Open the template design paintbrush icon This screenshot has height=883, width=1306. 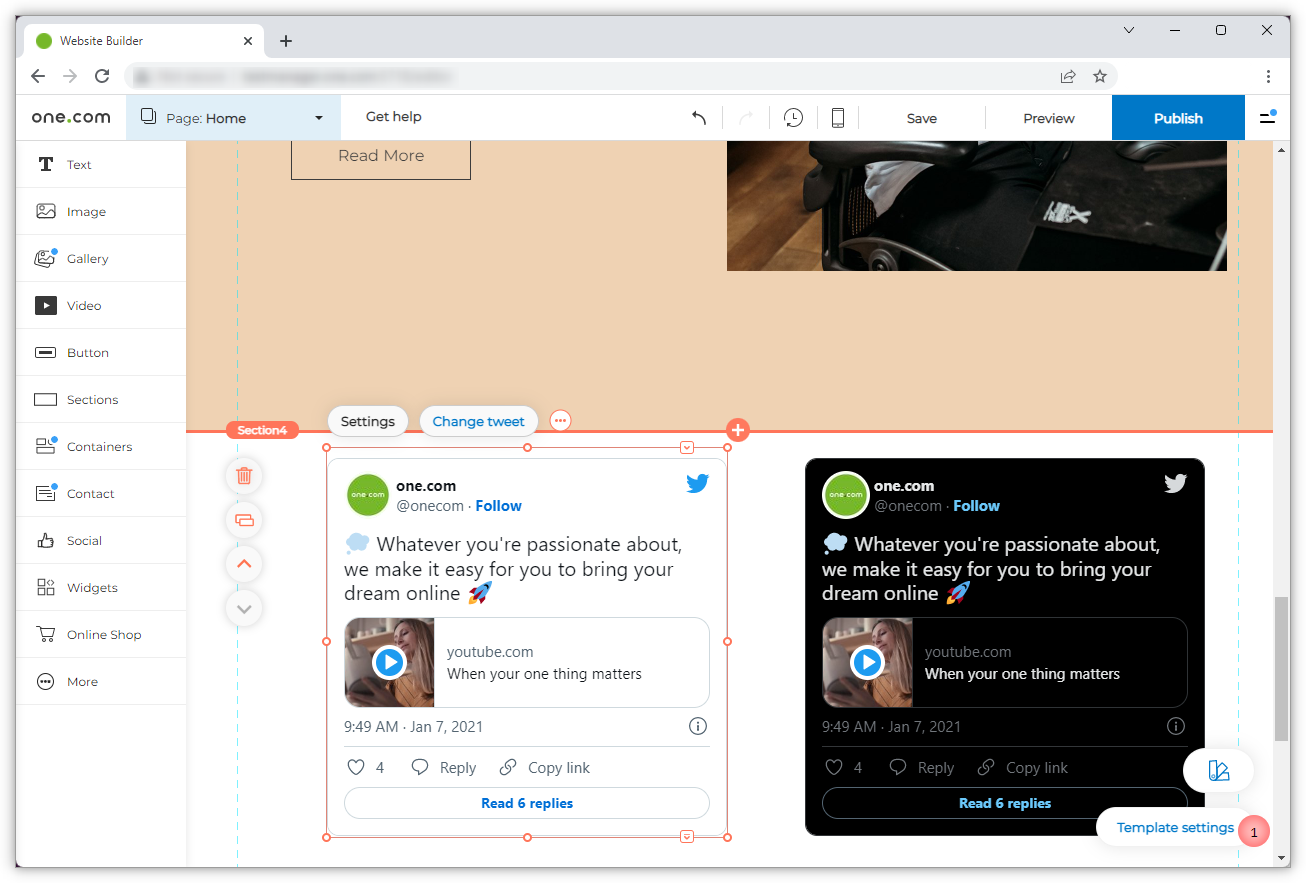[x=1218, y=770]
